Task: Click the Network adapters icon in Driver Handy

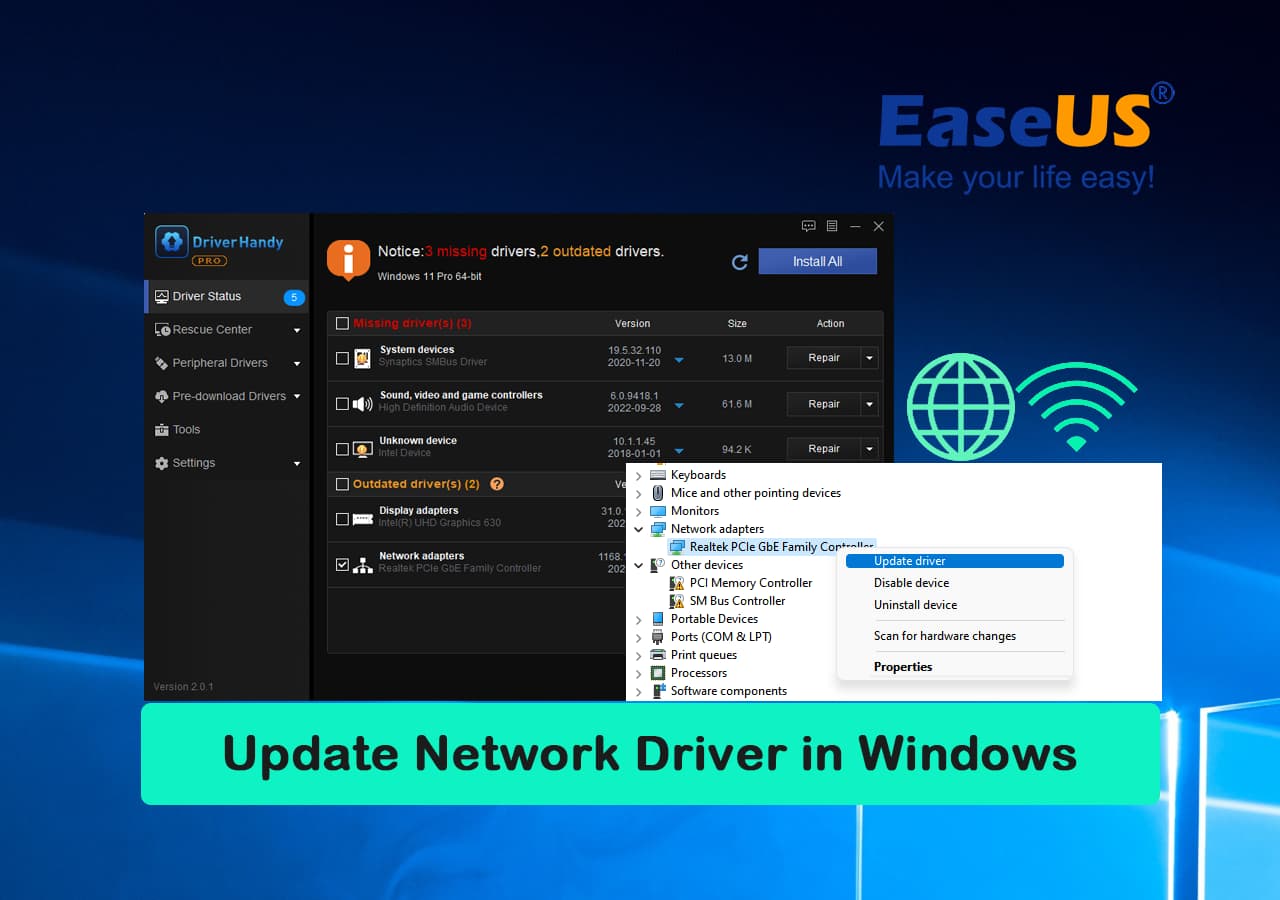Action: (x=363, y=565)
